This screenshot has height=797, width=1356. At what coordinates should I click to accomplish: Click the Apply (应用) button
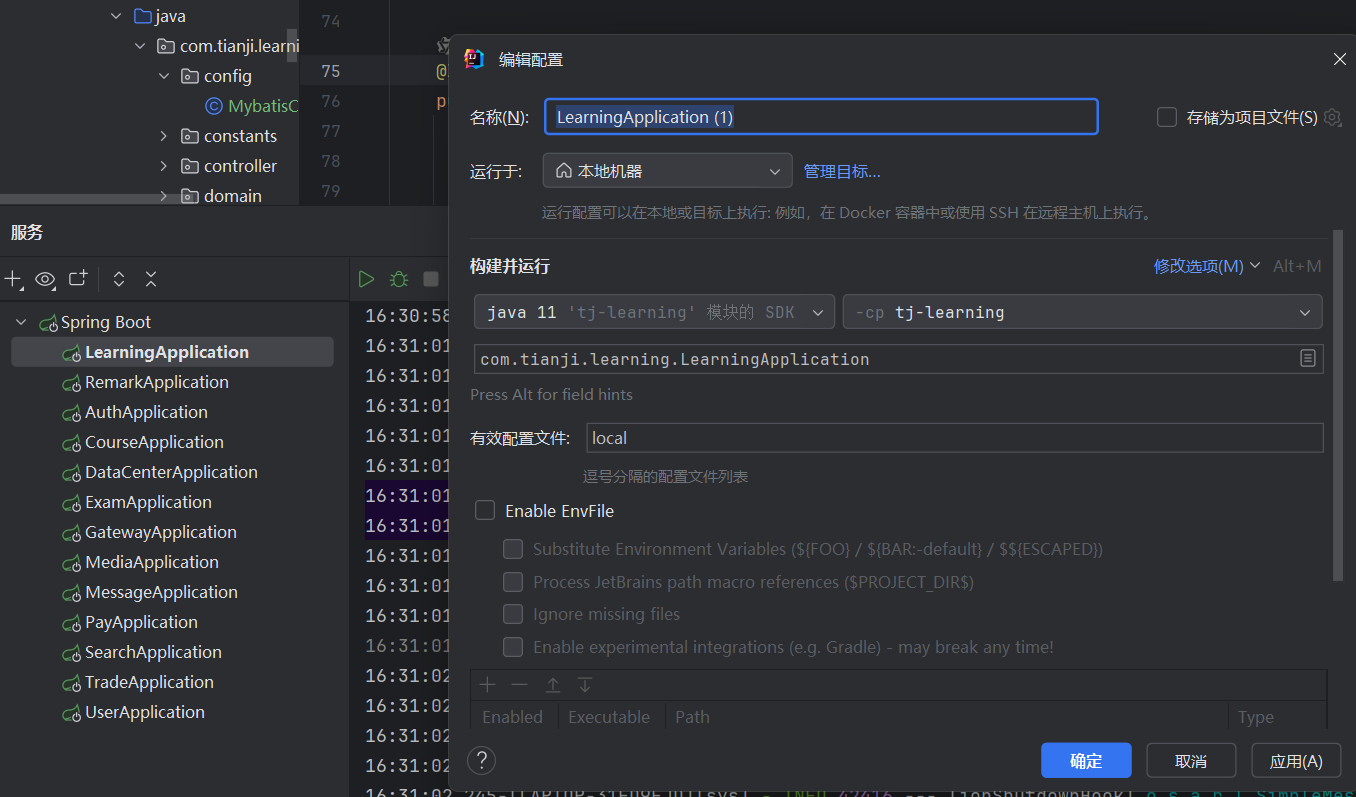pyautogui.click(x=1296, y=761)
